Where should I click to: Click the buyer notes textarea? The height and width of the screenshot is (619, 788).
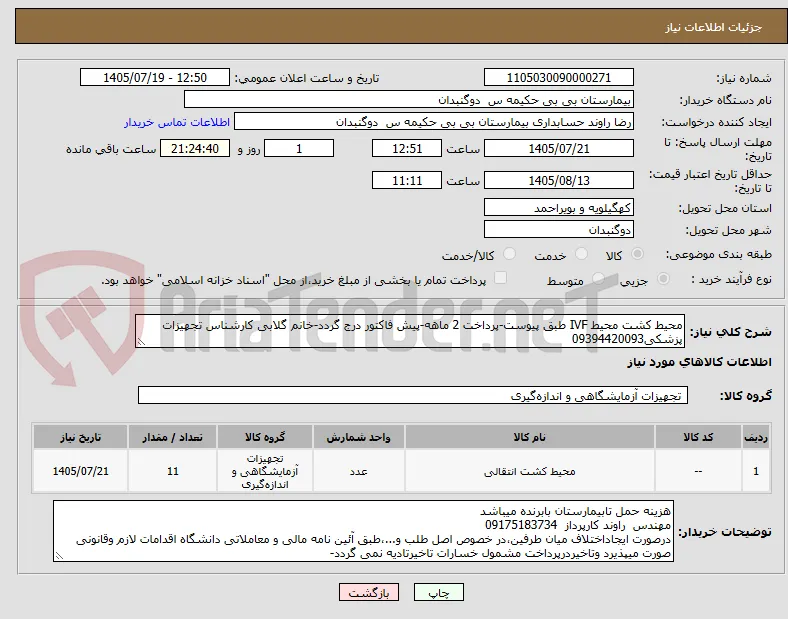363,531
